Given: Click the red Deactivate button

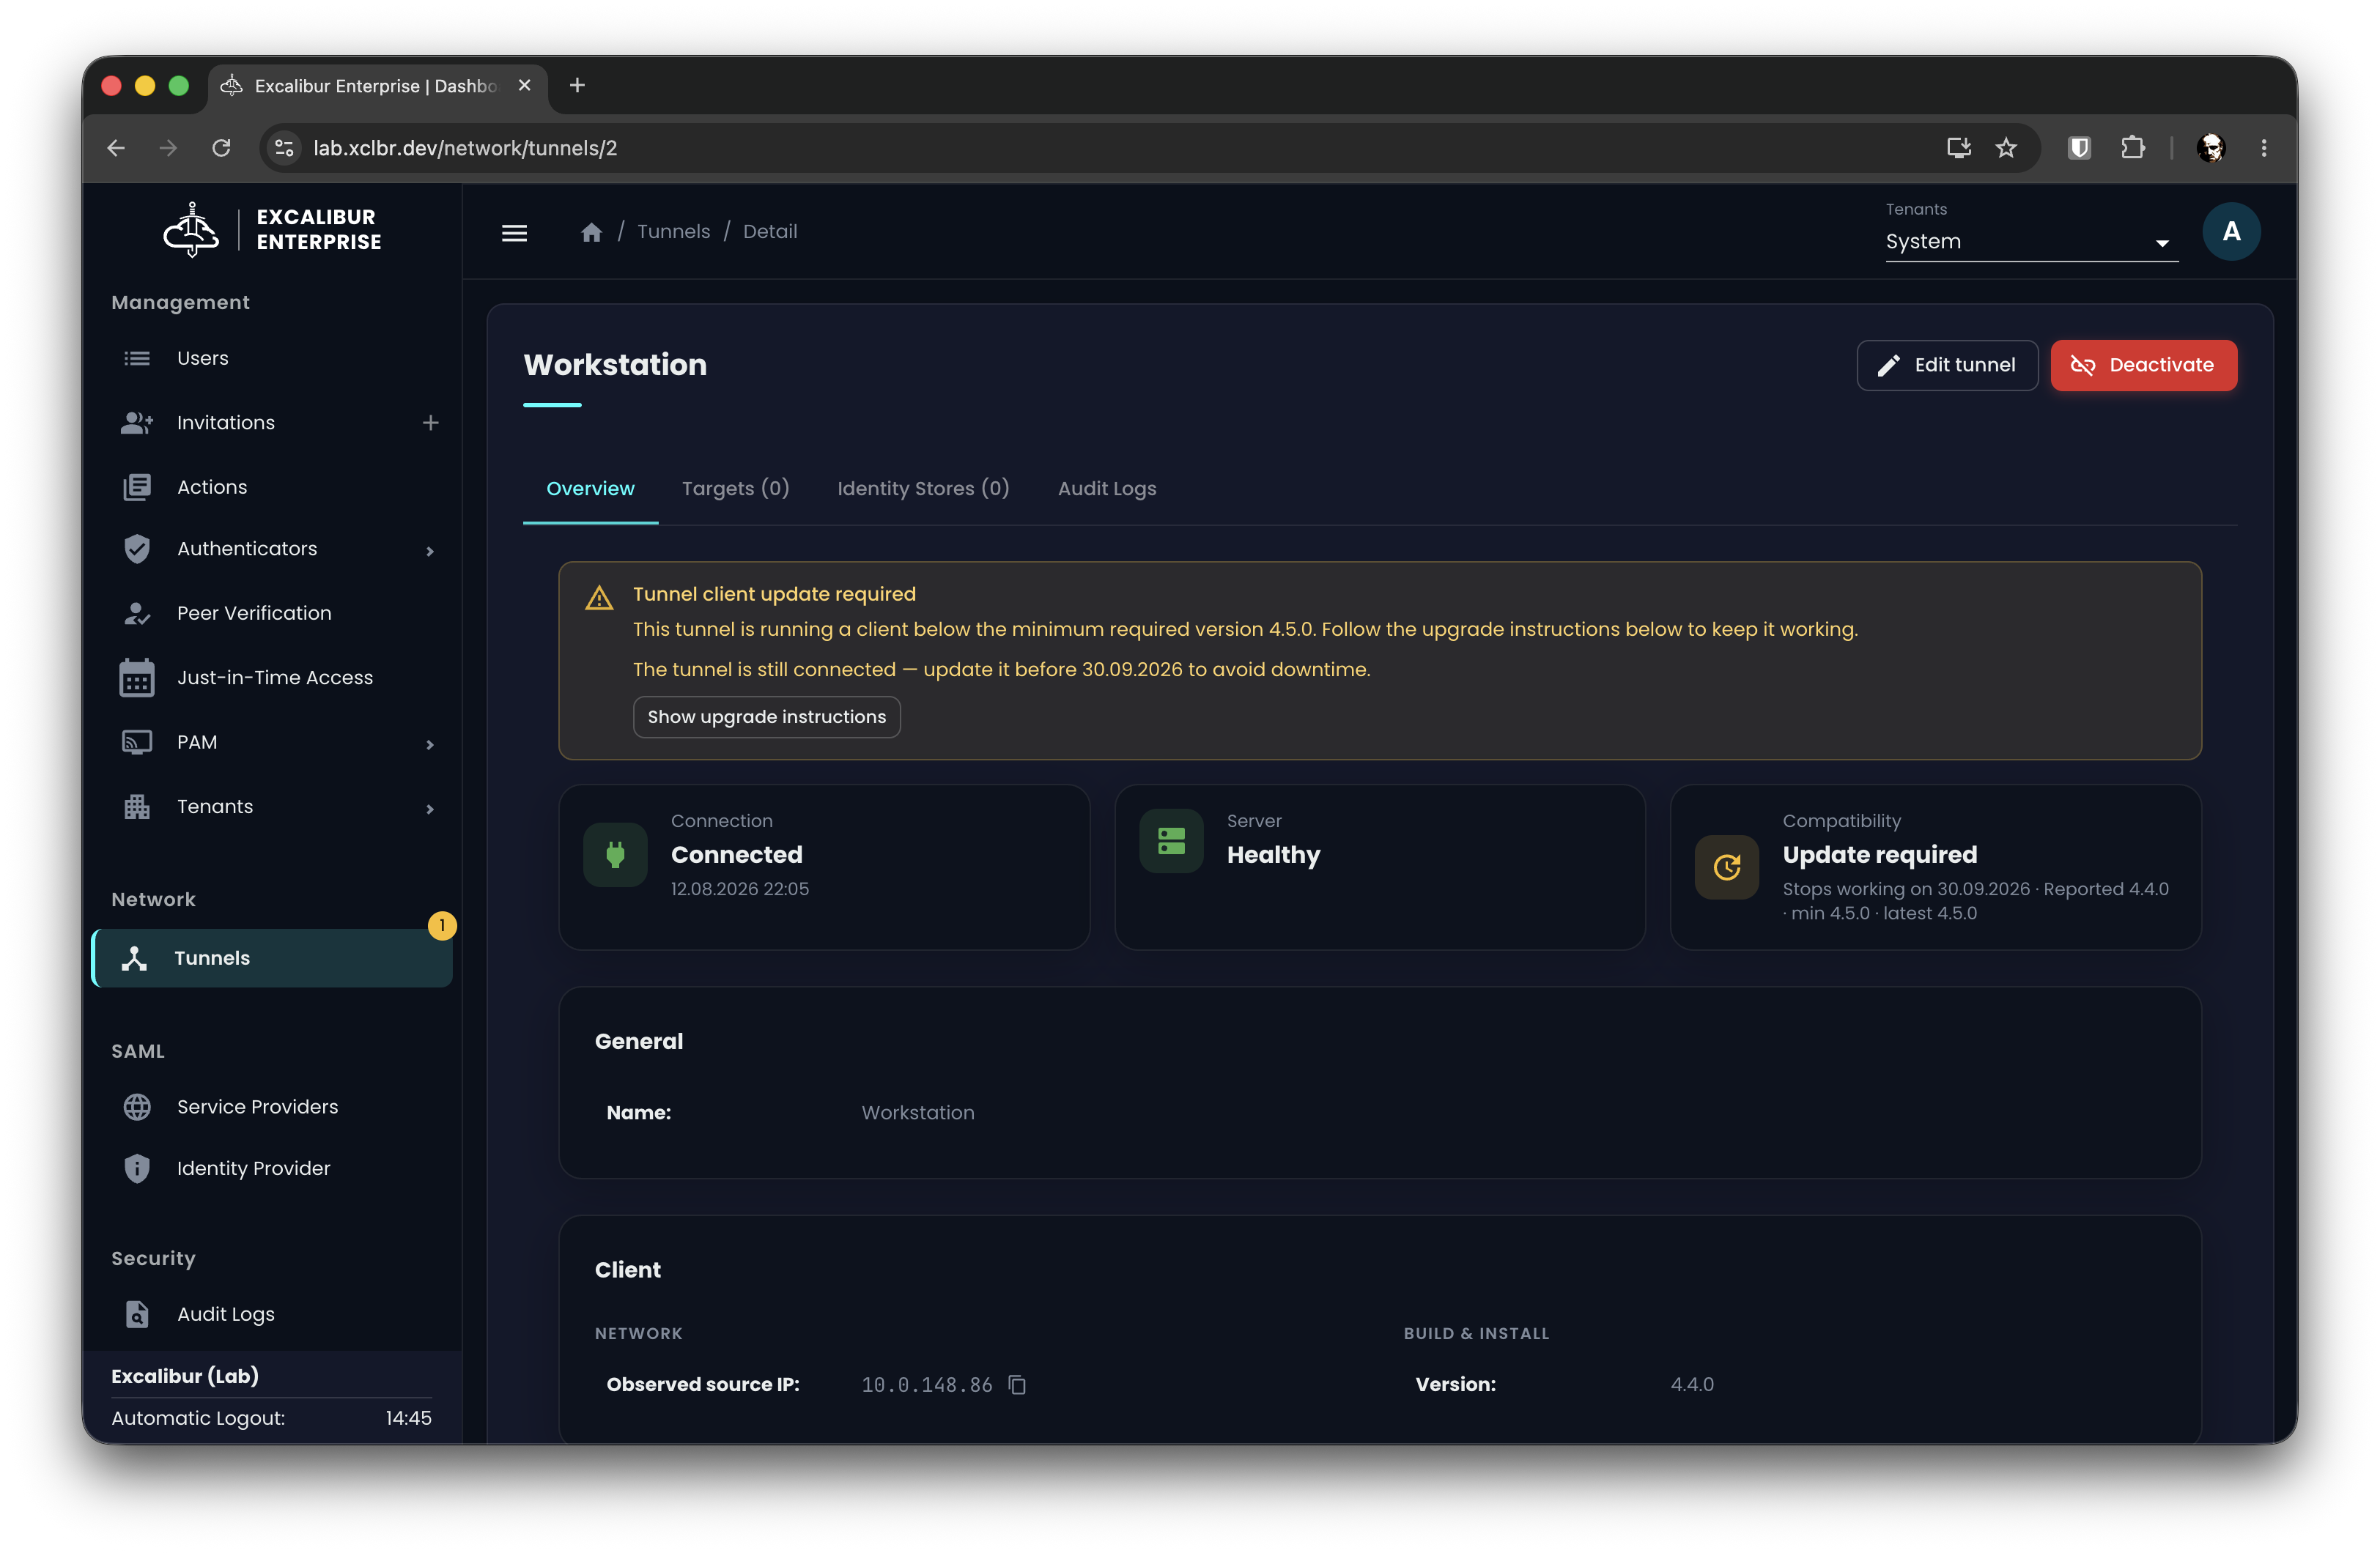Looking at the screenshot, I should [x=2143, y=365].
